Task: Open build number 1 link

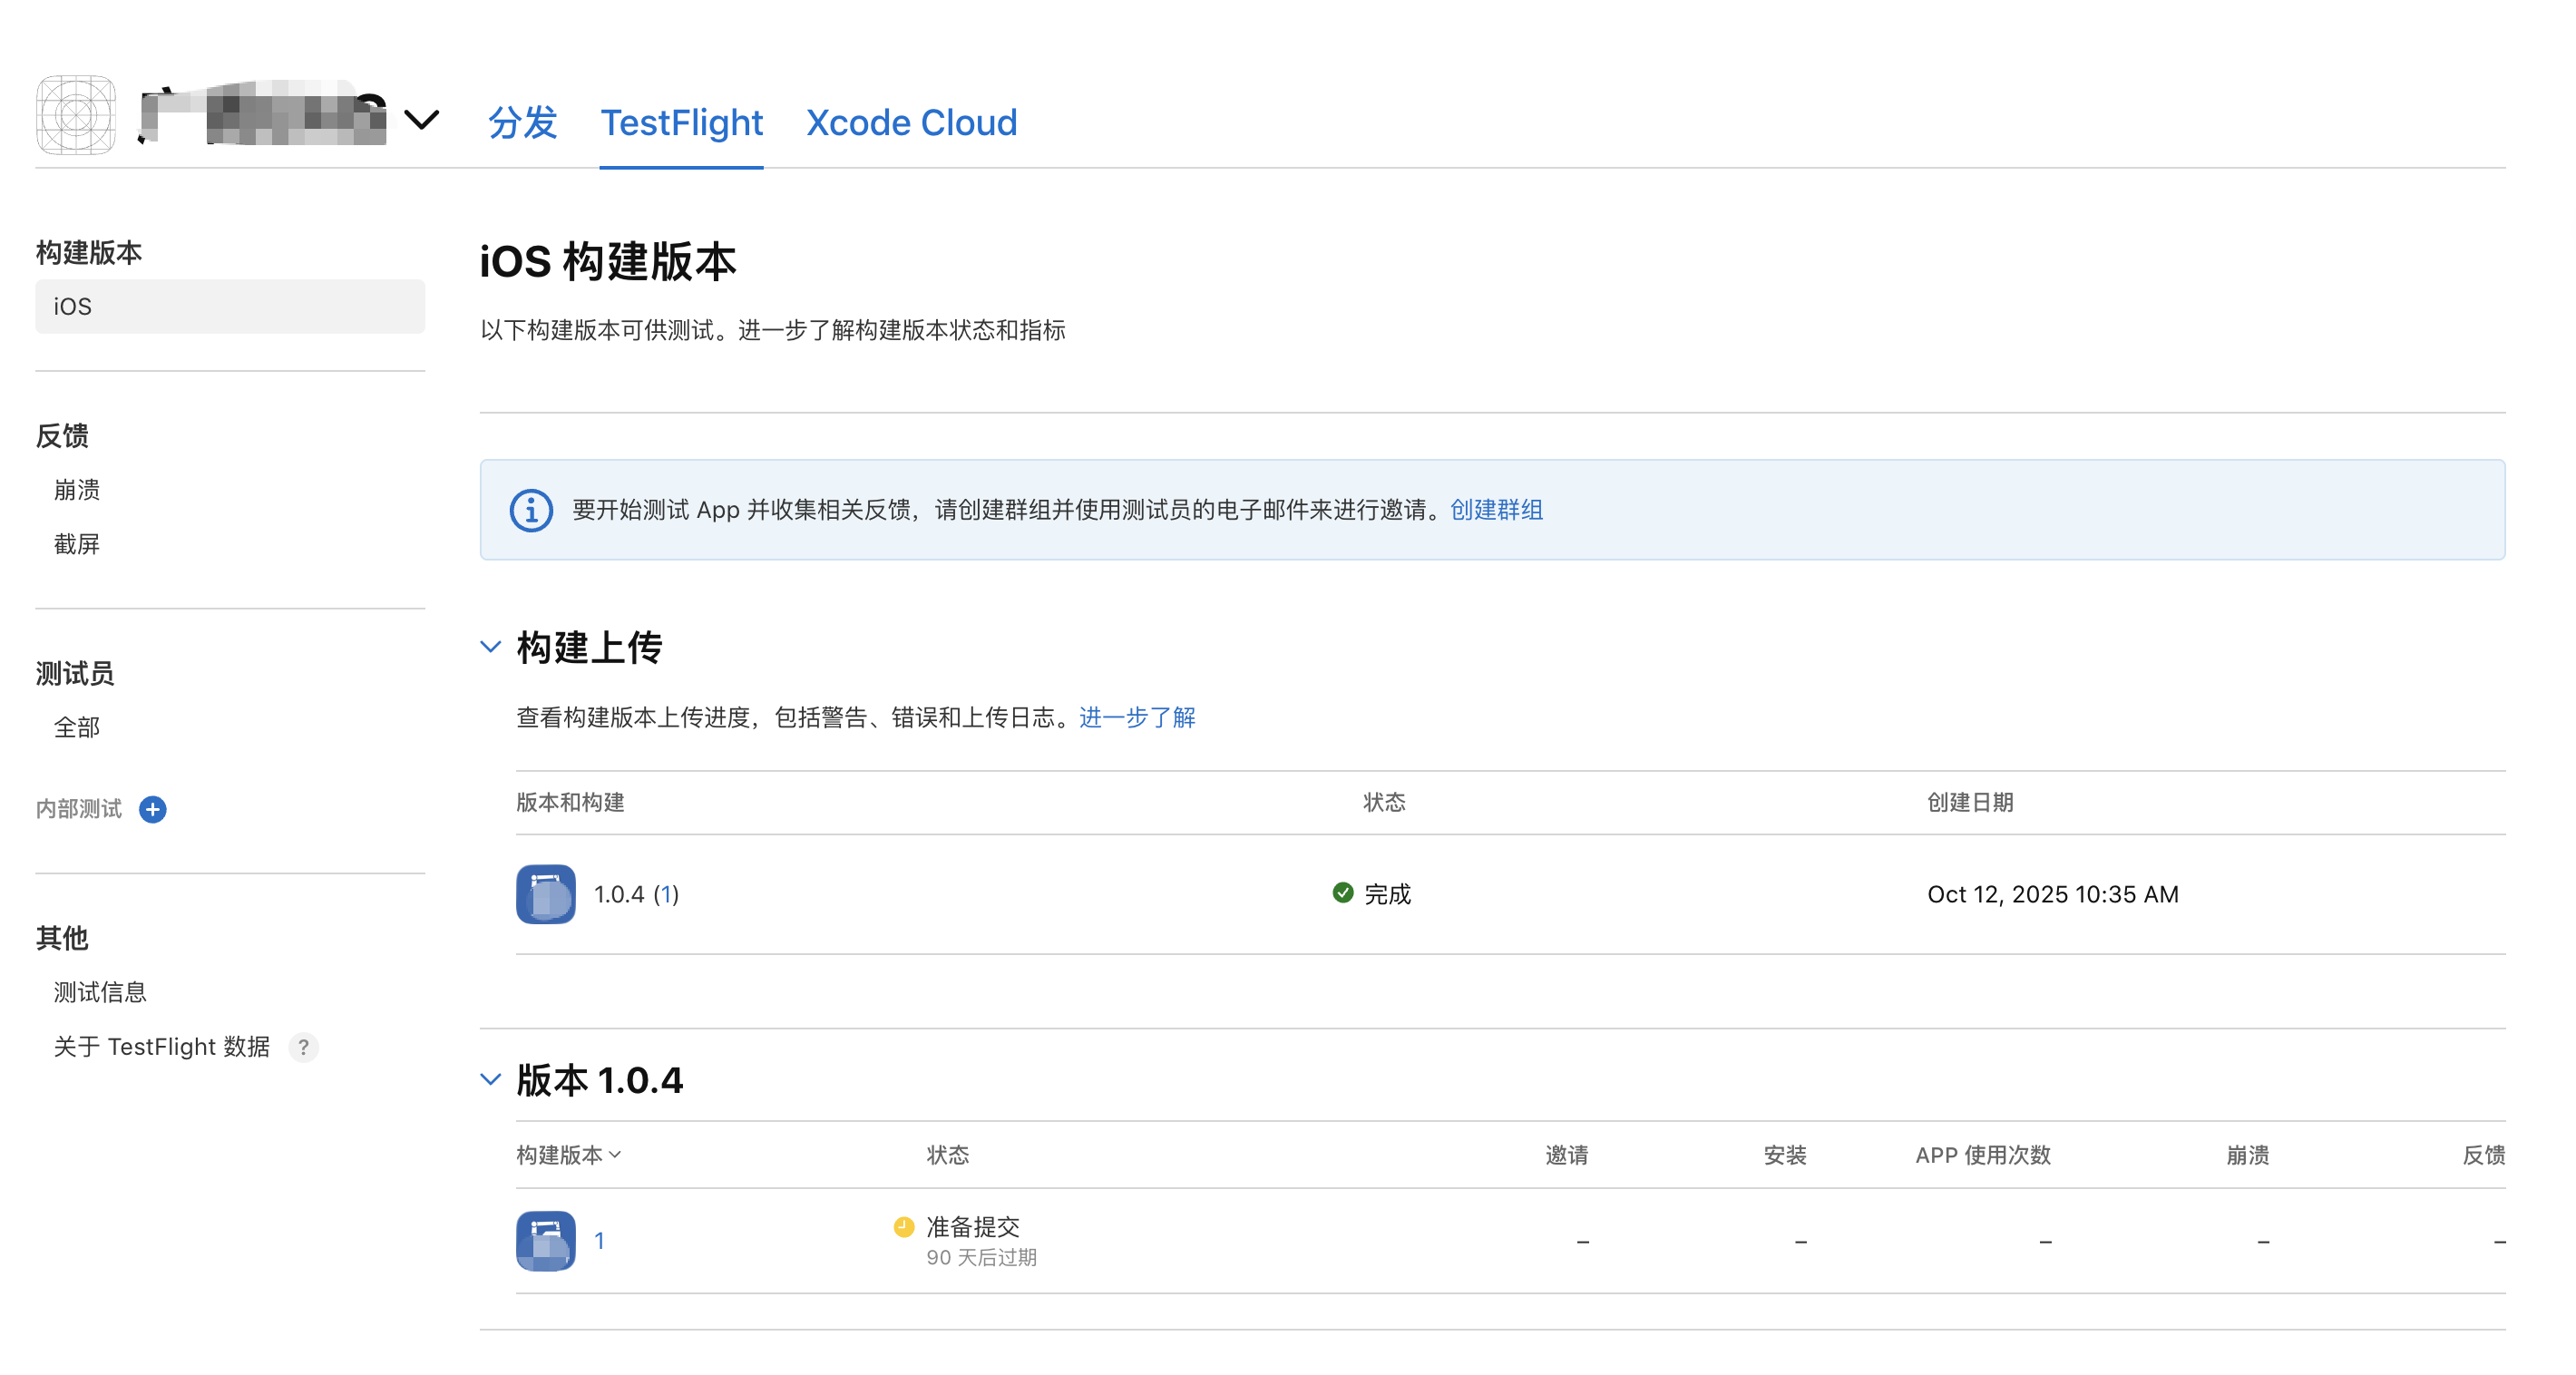Action: tap(599, 1241)
